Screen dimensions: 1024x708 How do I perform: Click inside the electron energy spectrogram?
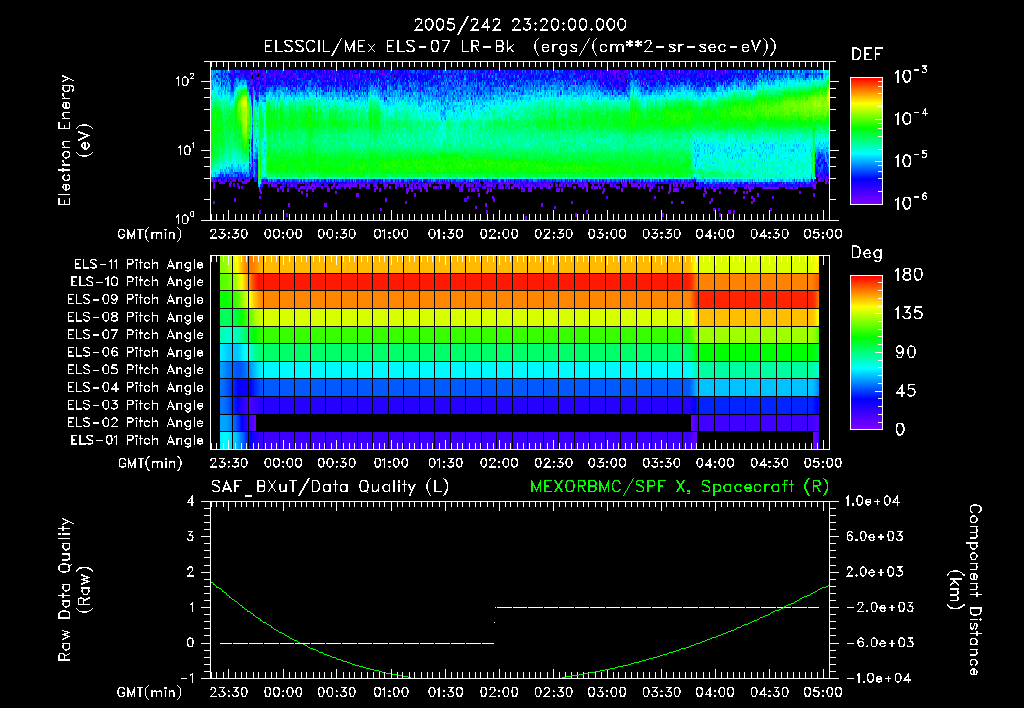[x=520, y=141]
